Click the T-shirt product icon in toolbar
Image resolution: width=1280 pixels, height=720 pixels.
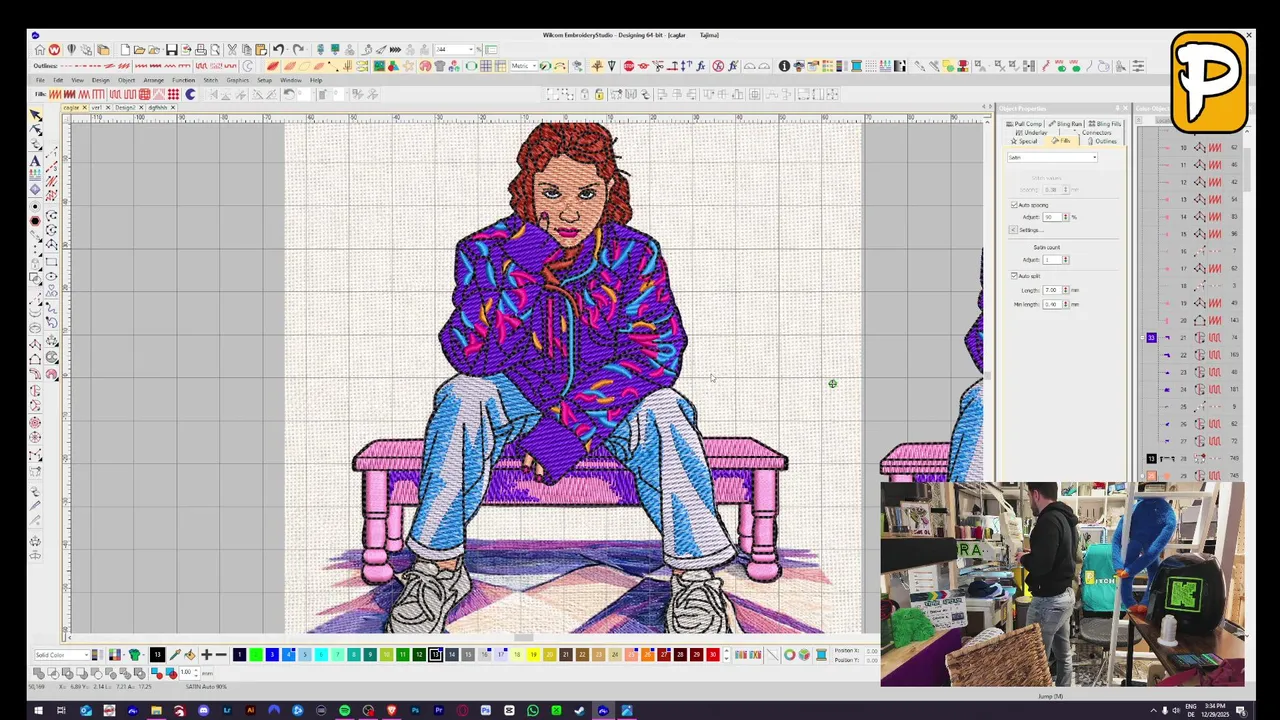pos(440,66)
